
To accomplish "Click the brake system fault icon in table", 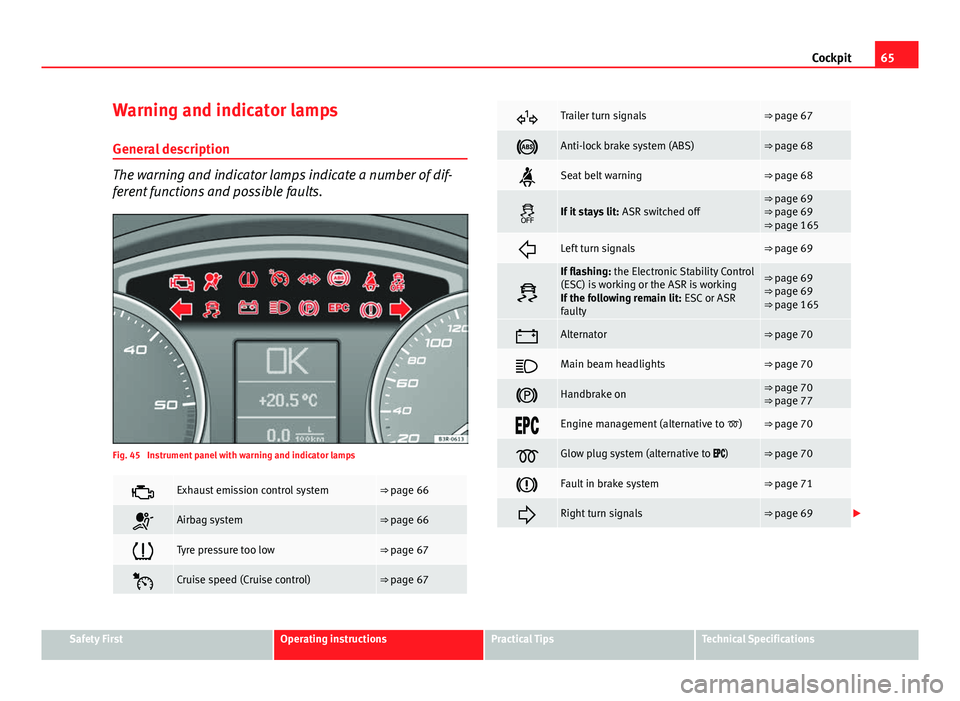I will tap(527, 485).
